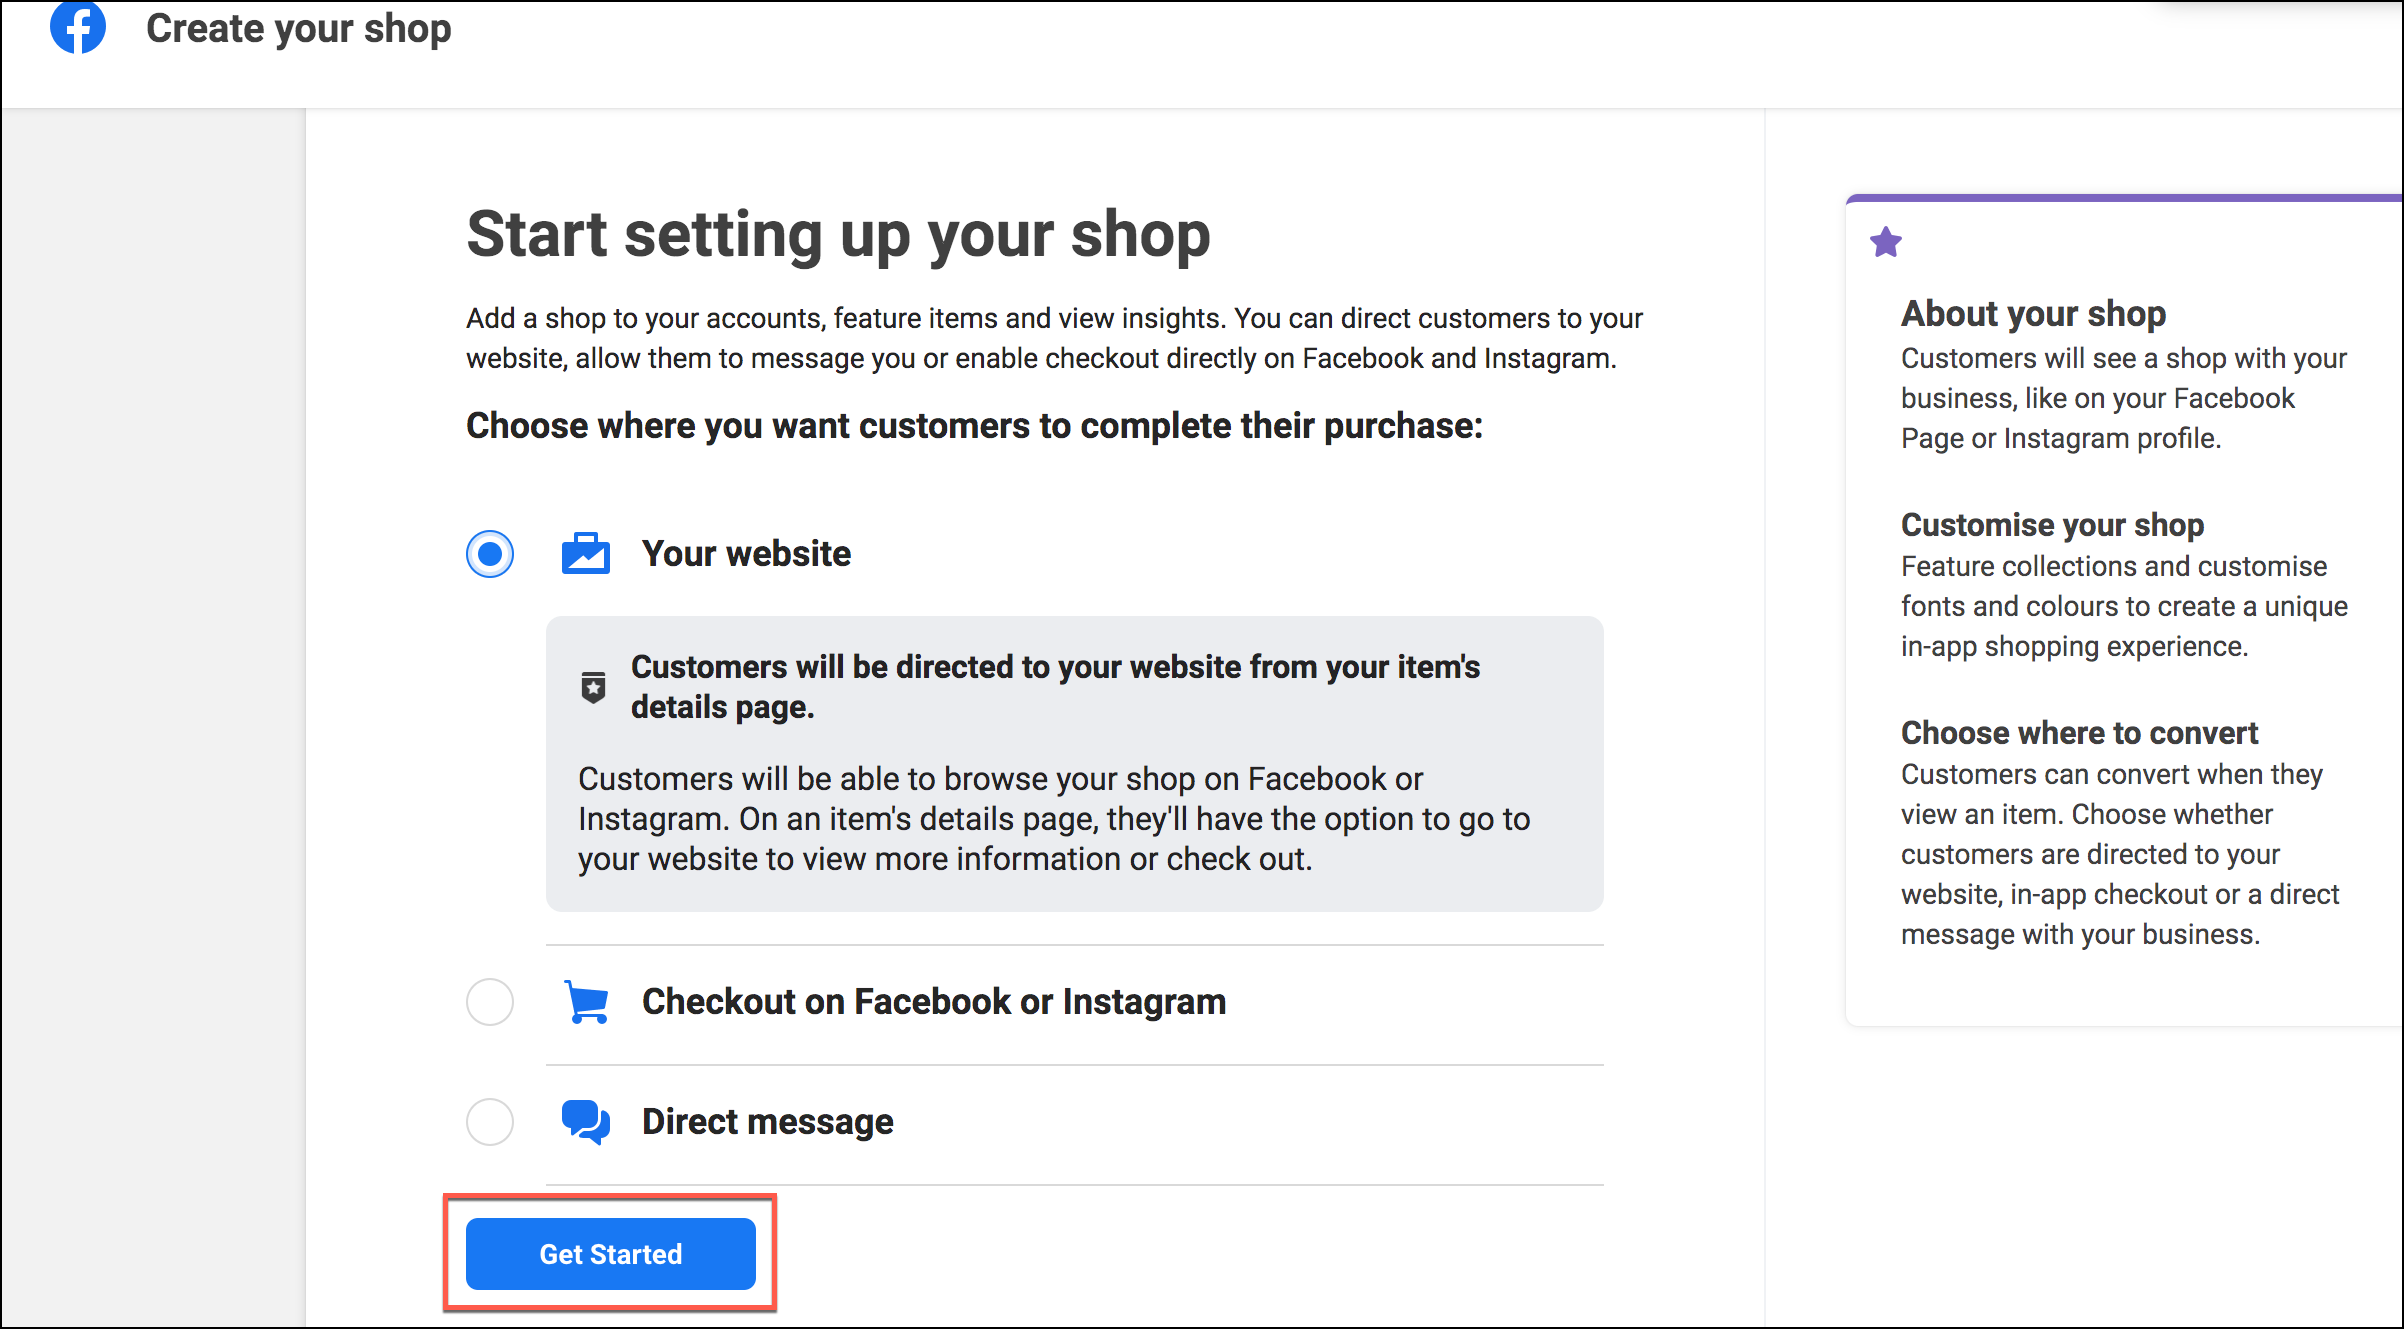The height and width of the screenshot is (1329, 2404).
Task: Click the Start setting up your shop heading
Action: coord(838,235)
